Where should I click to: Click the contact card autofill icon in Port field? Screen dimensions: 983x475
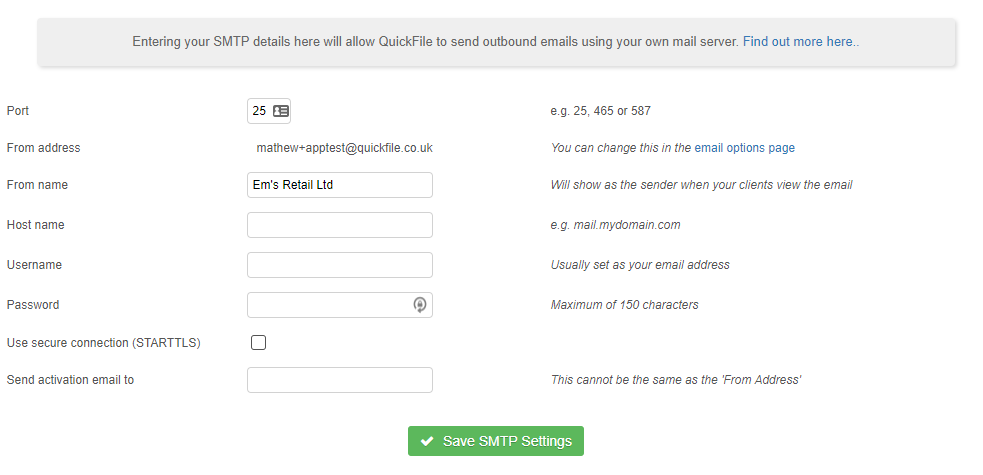coord(280,111)
